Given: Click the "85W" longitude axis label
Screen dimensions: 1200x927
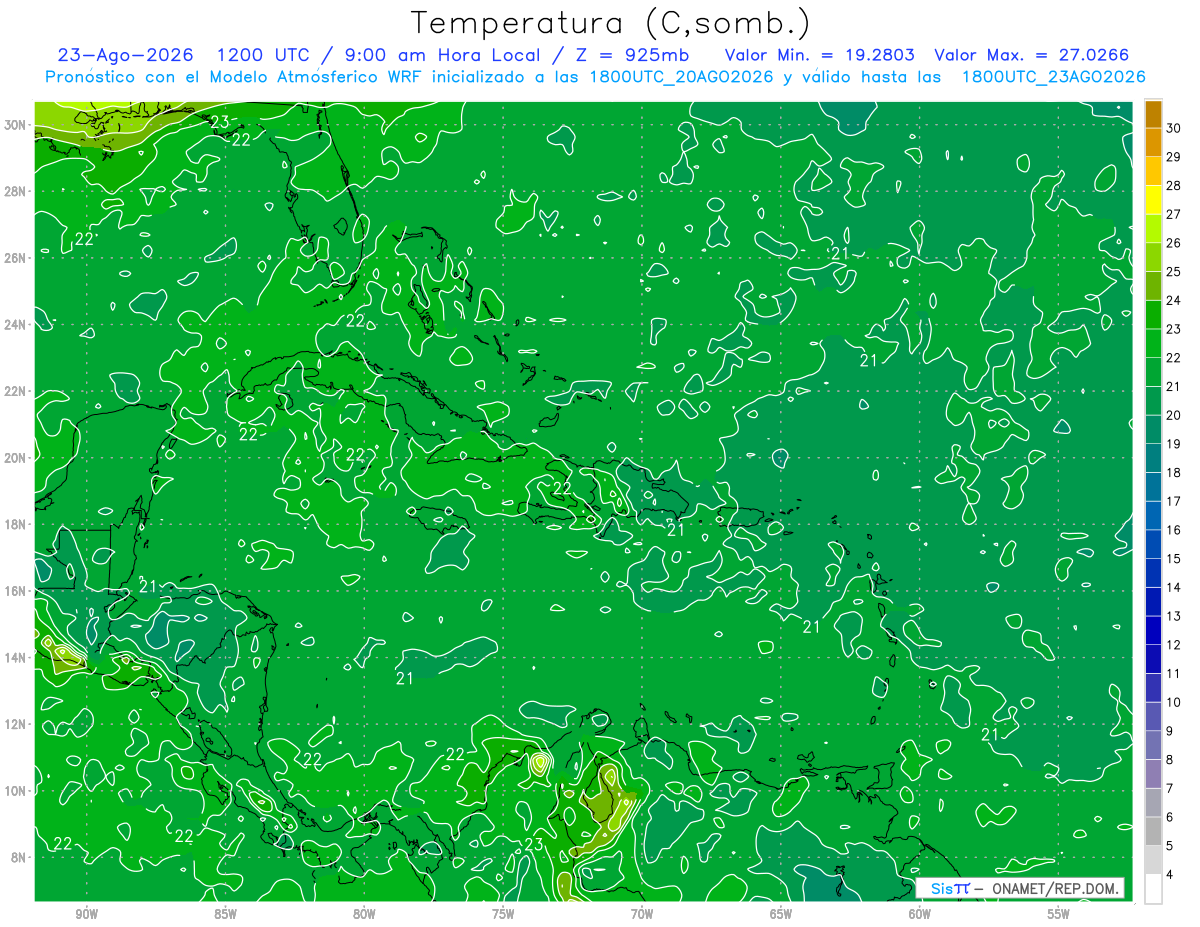Looking at the screenshot, I should click(x=225, y=914).
